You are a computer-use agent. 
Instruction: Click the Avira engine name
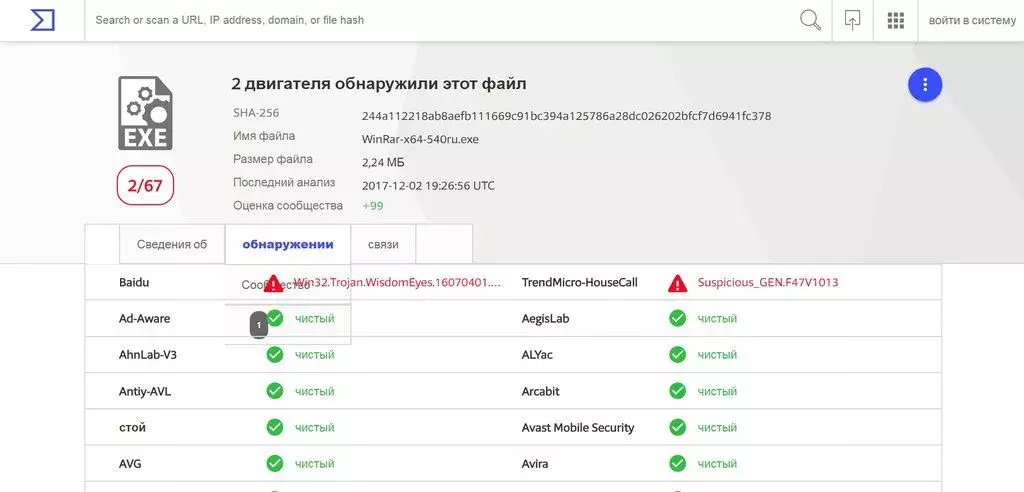(x=535, y=464)
